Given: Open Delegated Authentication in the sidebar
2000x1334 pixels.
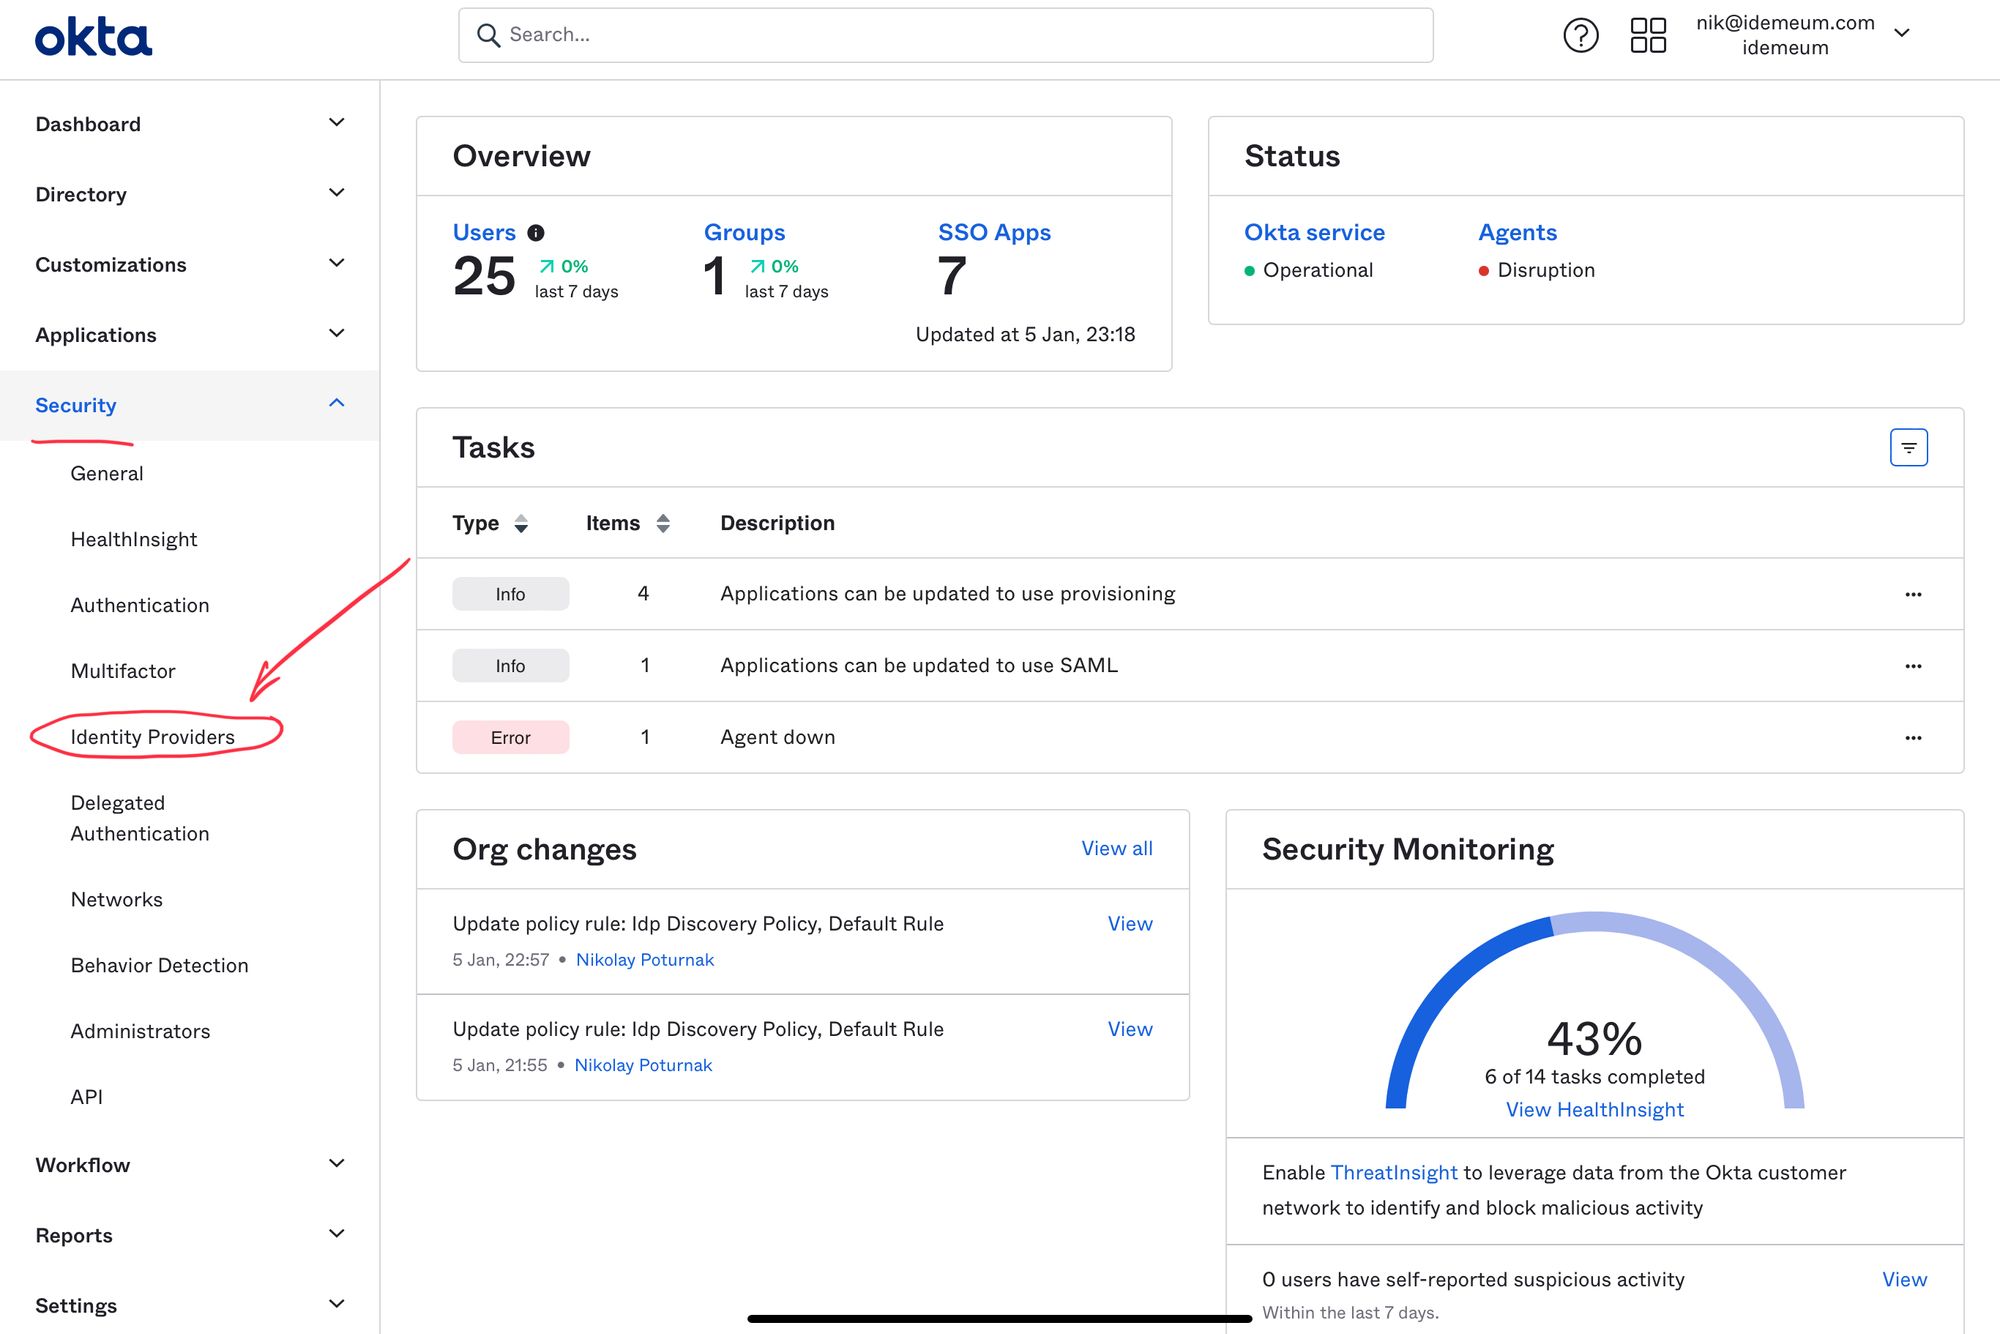Looking at the screenshot, I should coord(140,818).
